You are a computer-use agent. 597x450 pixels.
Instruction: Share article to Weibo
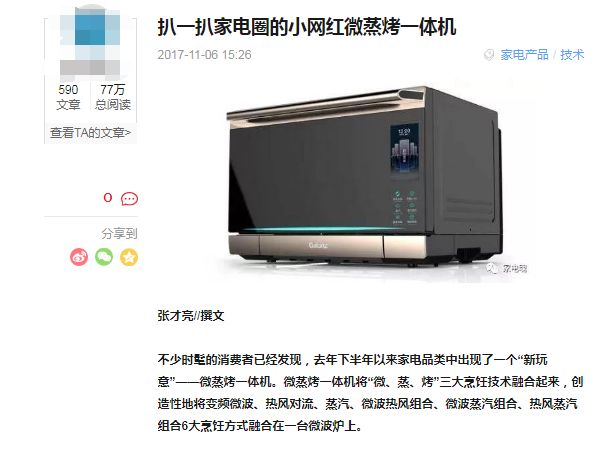tap(79, 257)
